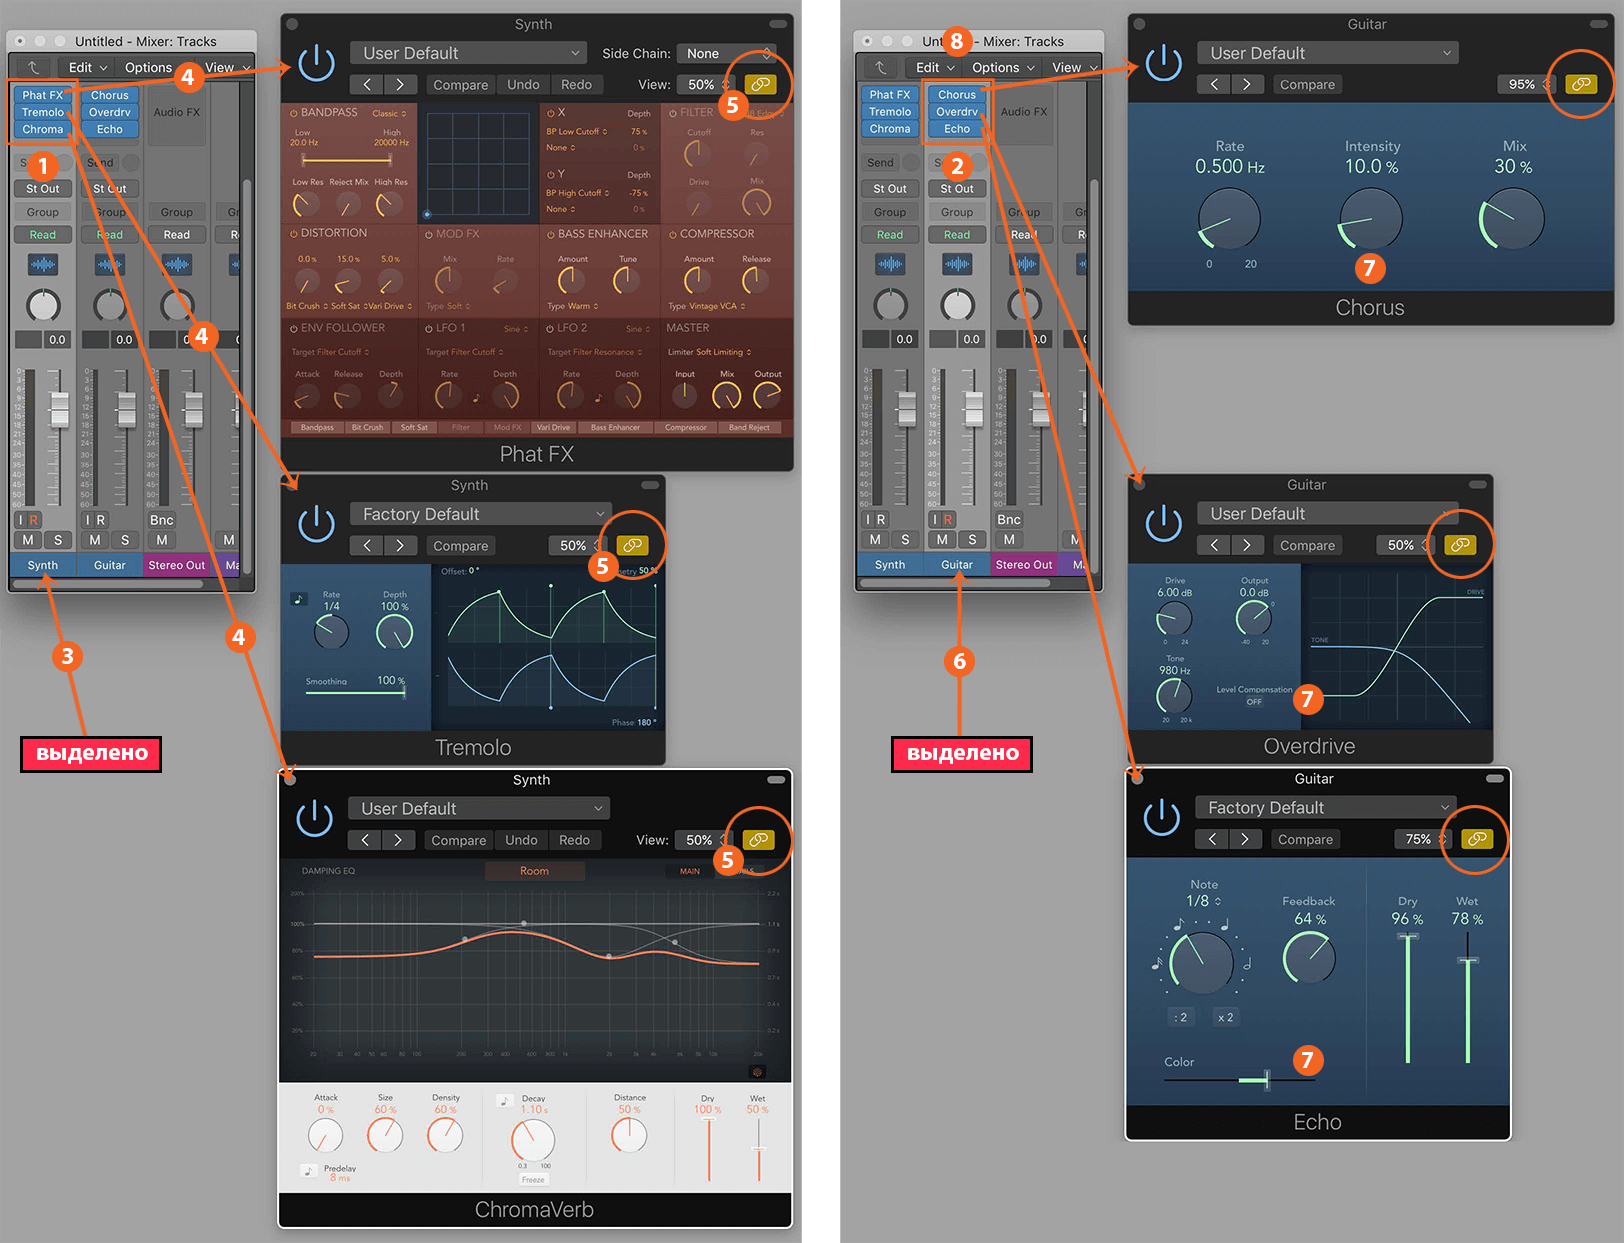Toggle the ChromaVerb plugin power button
The image size is (1624, 1243).
tap(314, 818)
